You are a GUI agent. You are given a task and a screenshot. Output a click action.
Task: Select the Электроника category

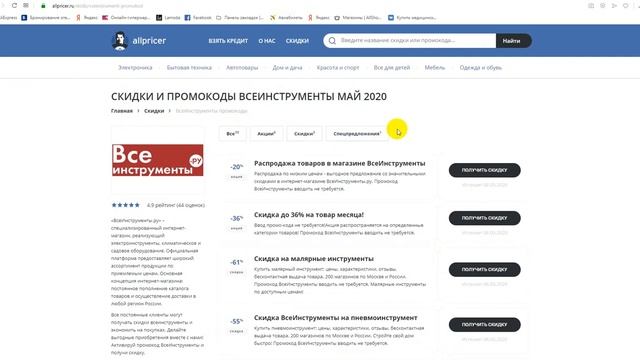135,68
